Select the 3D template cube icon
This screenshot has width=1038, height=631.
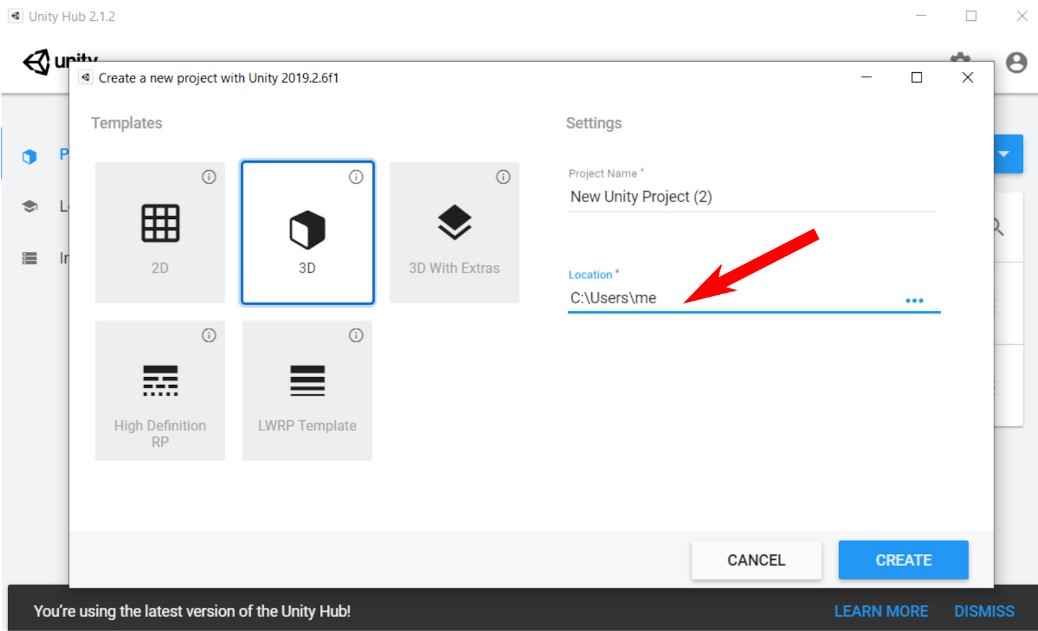[x=307, y=229]
